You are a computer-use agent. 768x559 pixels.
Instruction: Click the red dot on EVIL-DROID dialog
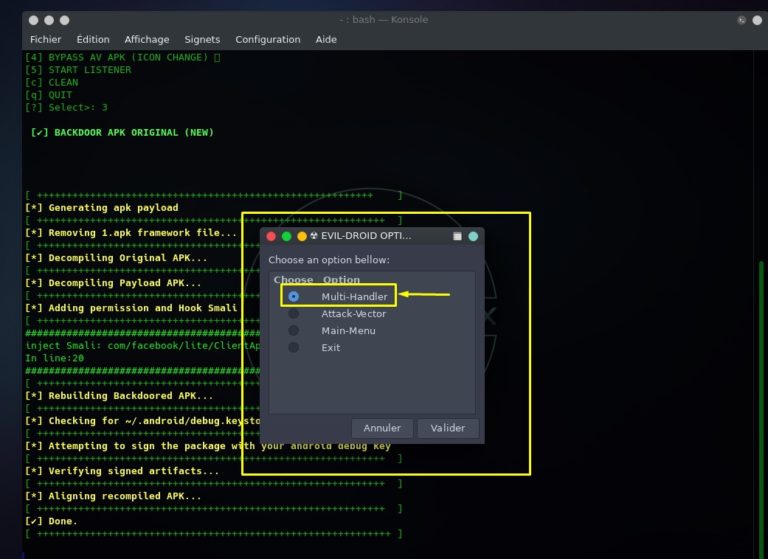coord(271,237)
